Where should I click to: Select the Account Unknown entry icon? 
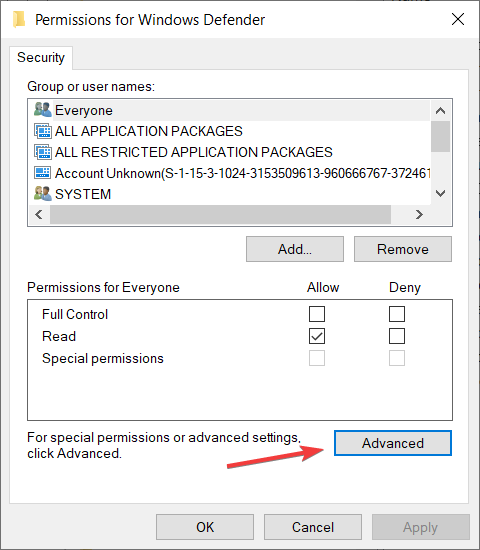click(42, 173)
